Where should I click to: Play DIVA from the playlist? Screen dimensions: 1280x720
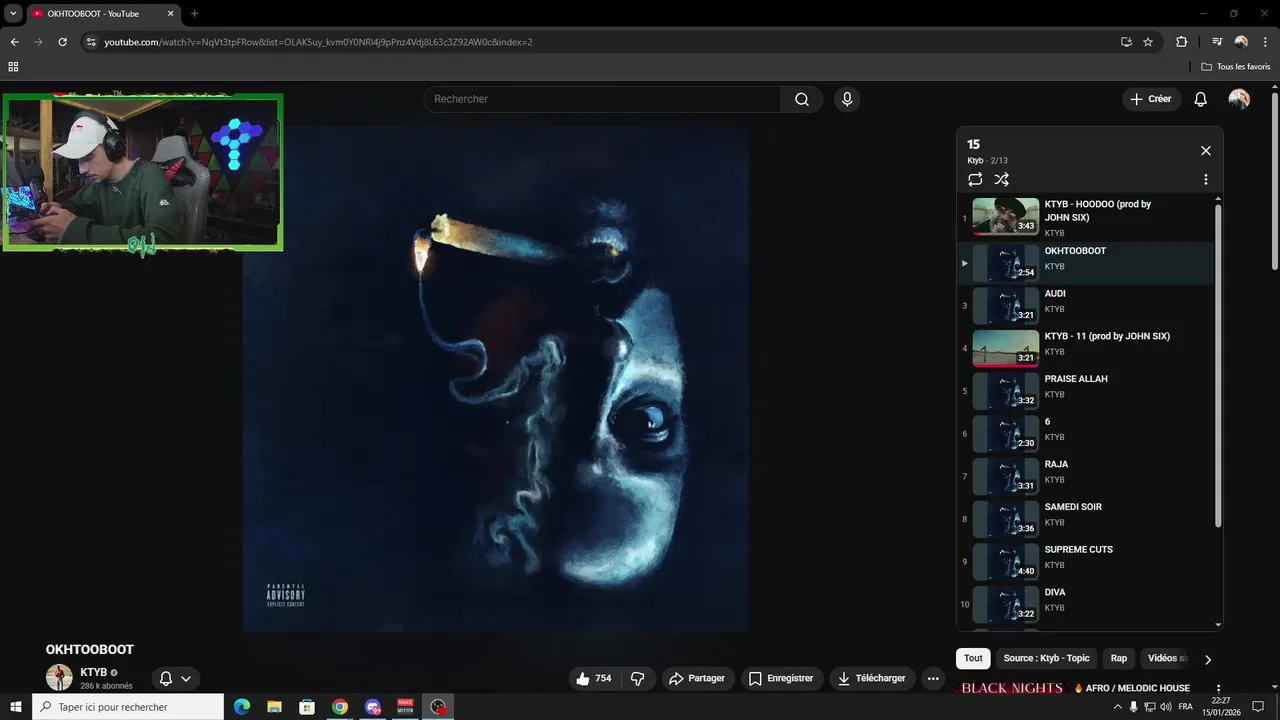1085,604
